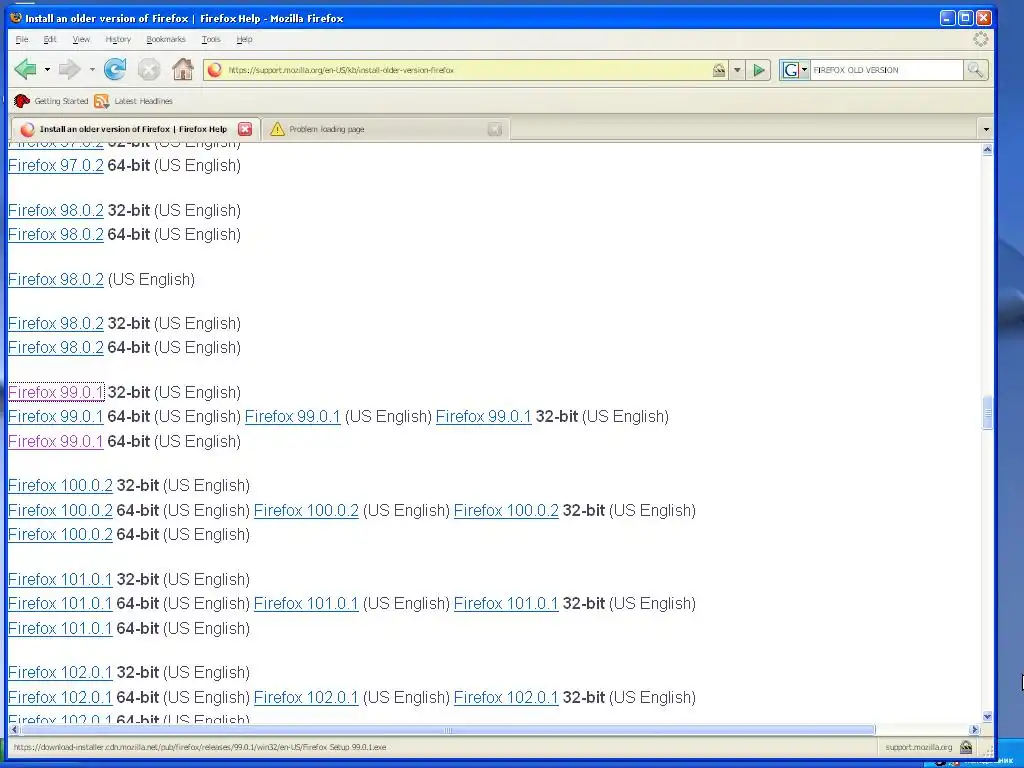Reload the page with the Reload icon
This screenshot has width=1024, height=768.
click(x=115, y=69)
